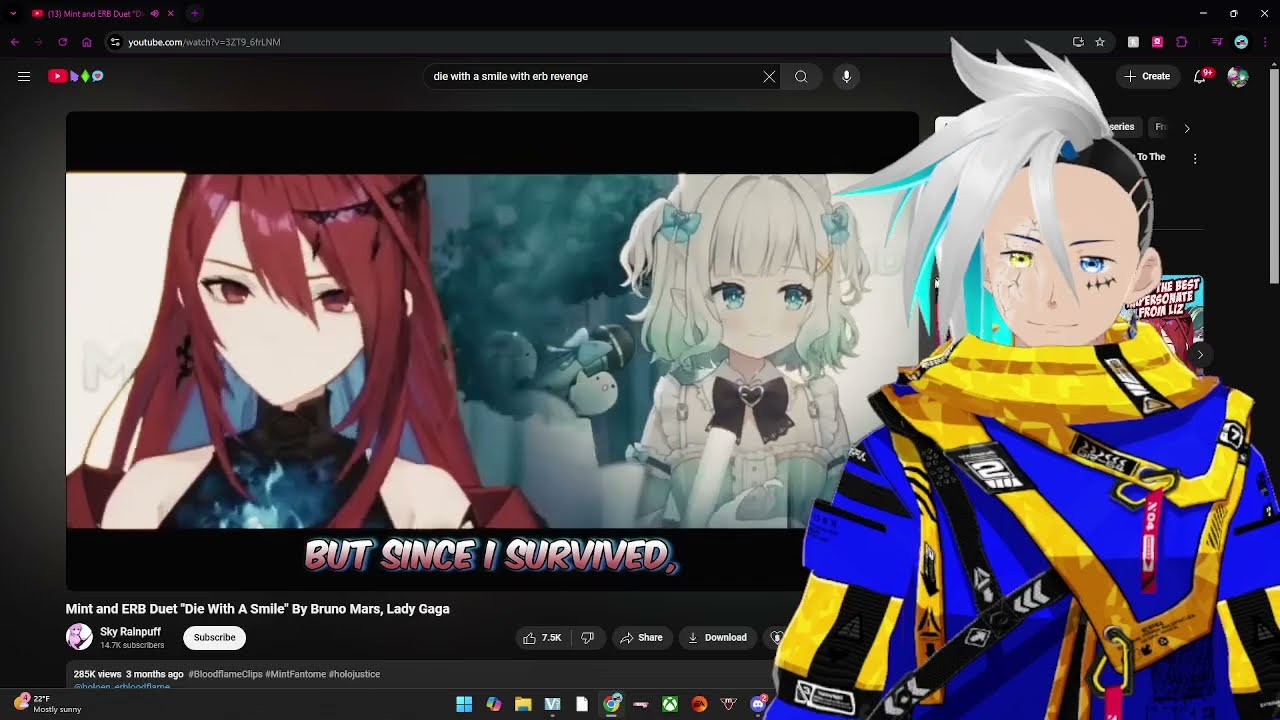
Task: Open the EA app from the taskbar
Action: [699, 704]
